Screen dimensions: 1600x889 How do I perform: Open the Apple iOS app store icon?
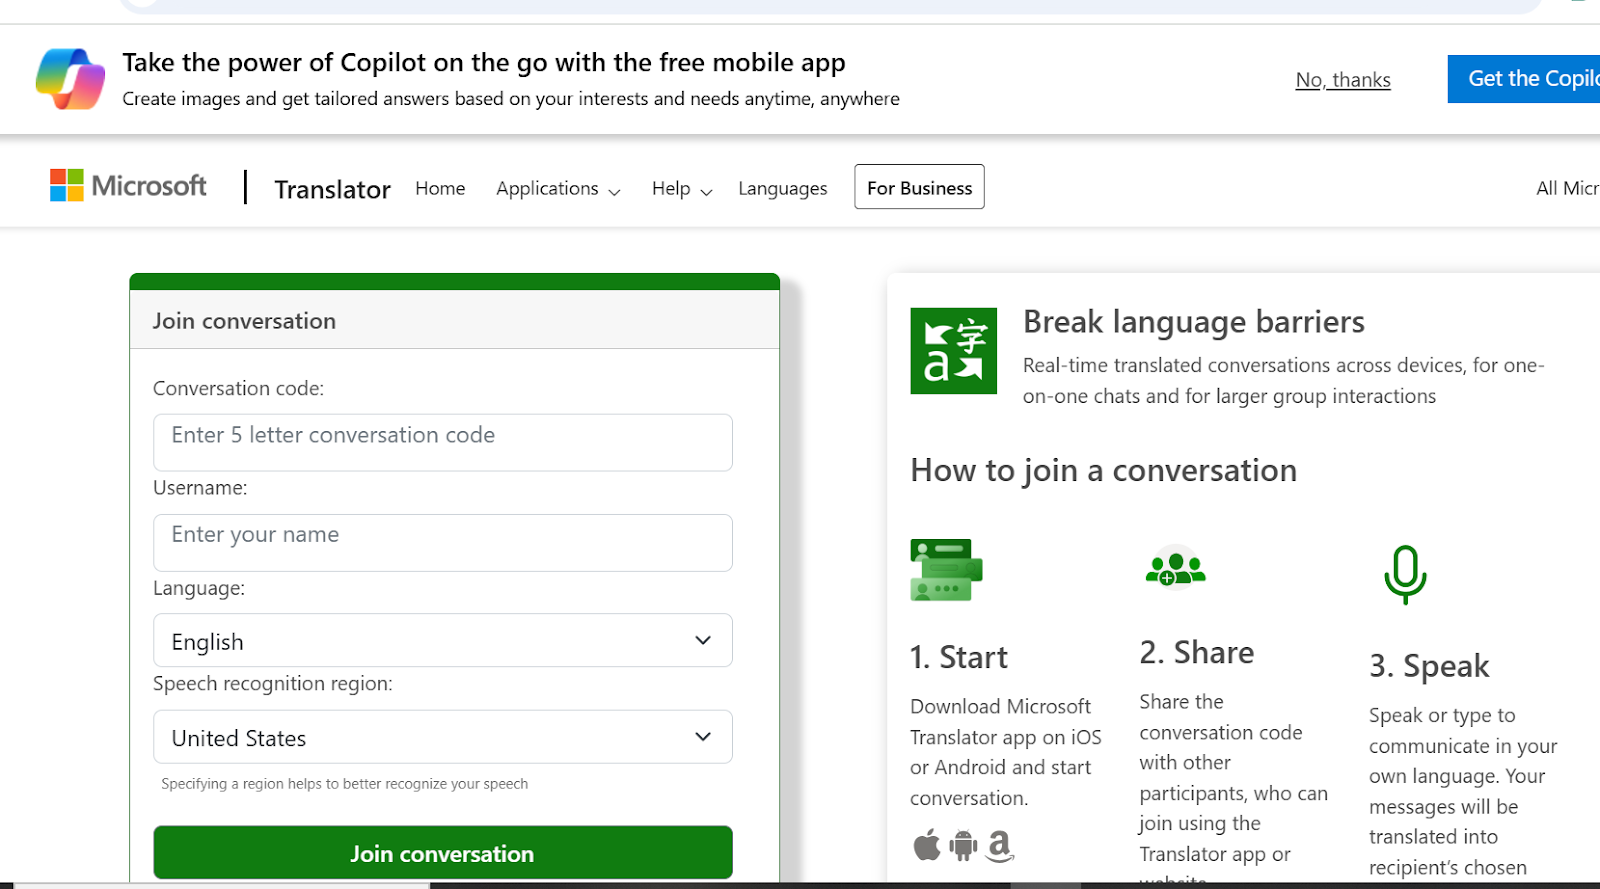(927, 845)
